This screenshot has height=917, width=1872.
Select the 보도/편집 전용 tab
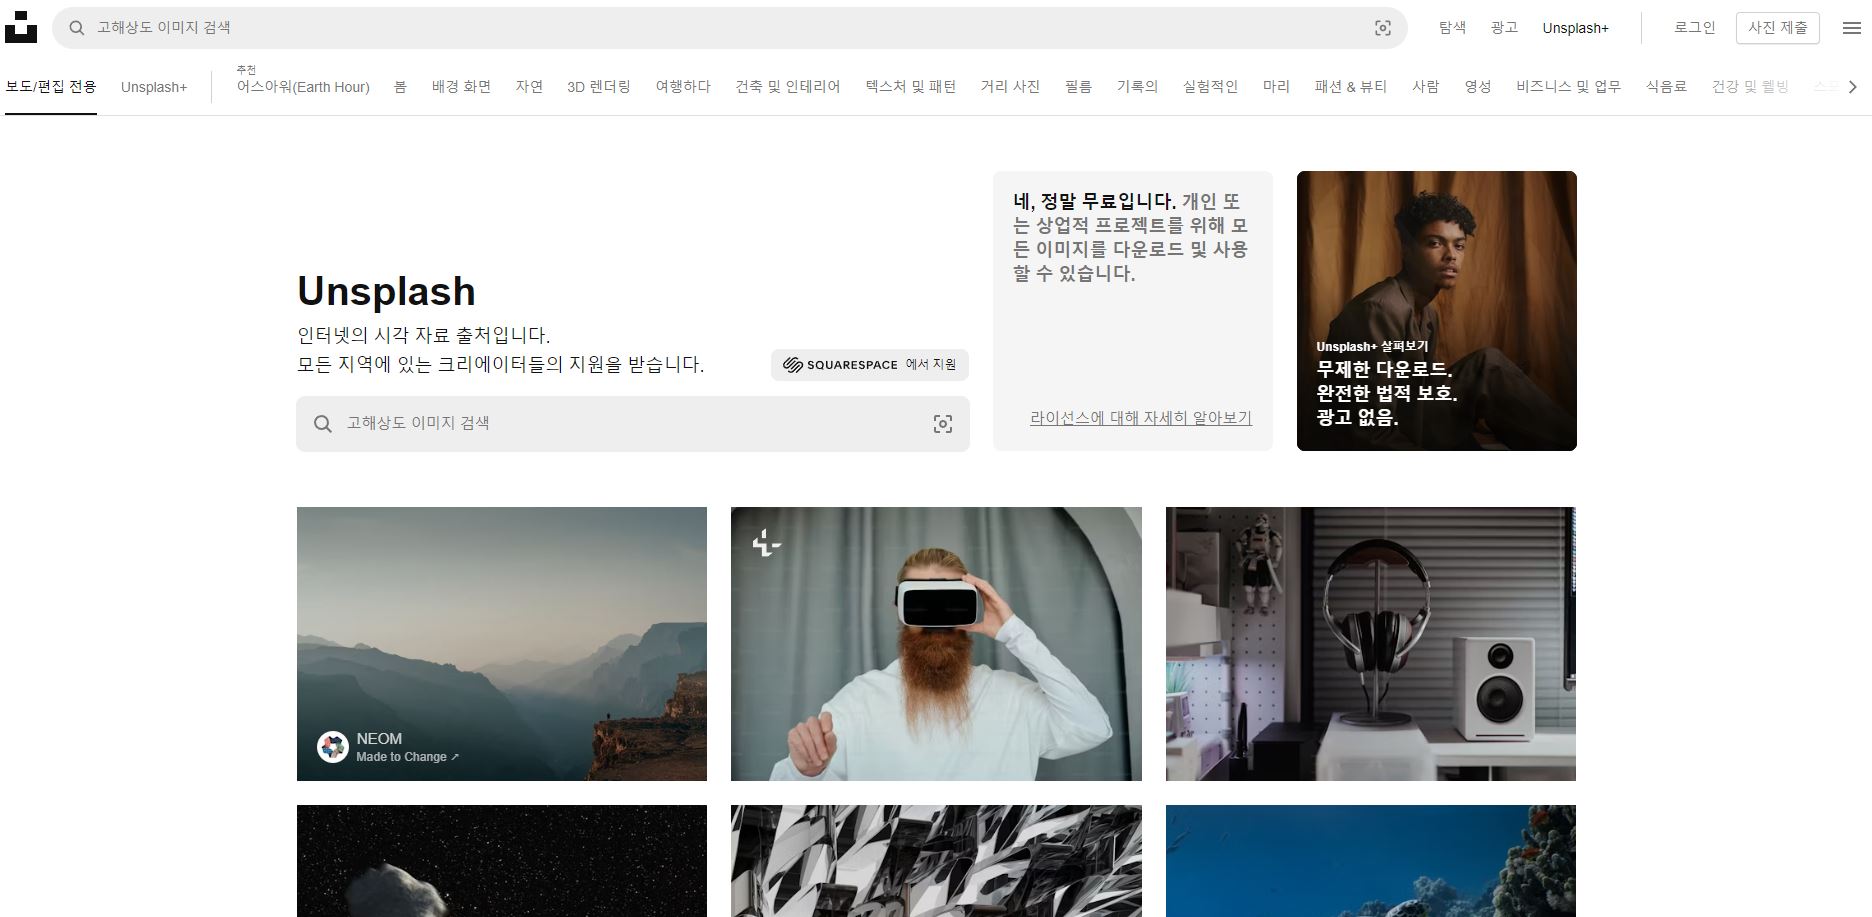[51, 87]
